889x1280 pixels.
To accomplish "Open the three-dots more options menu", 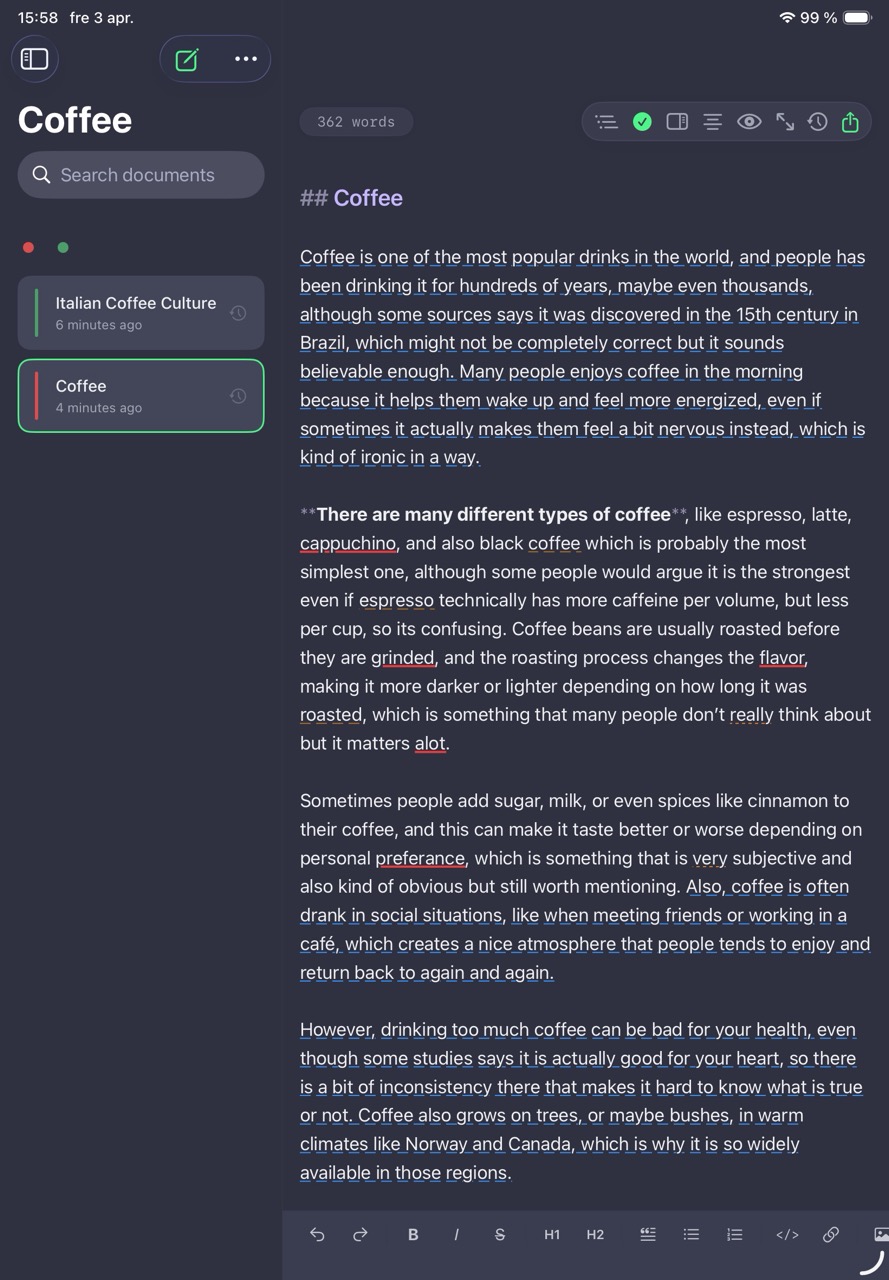I will pos(245,59).
